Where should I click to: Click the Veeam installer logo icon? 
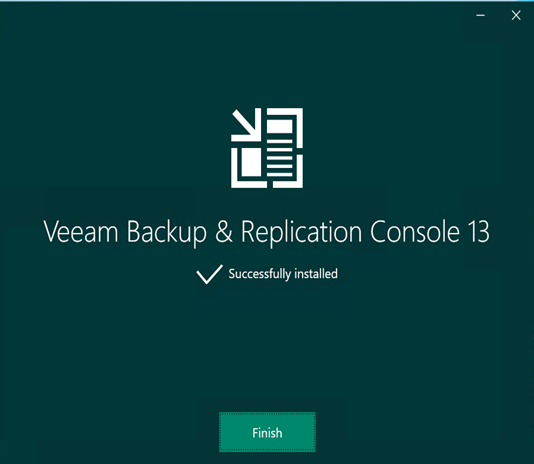coord(267,148)
